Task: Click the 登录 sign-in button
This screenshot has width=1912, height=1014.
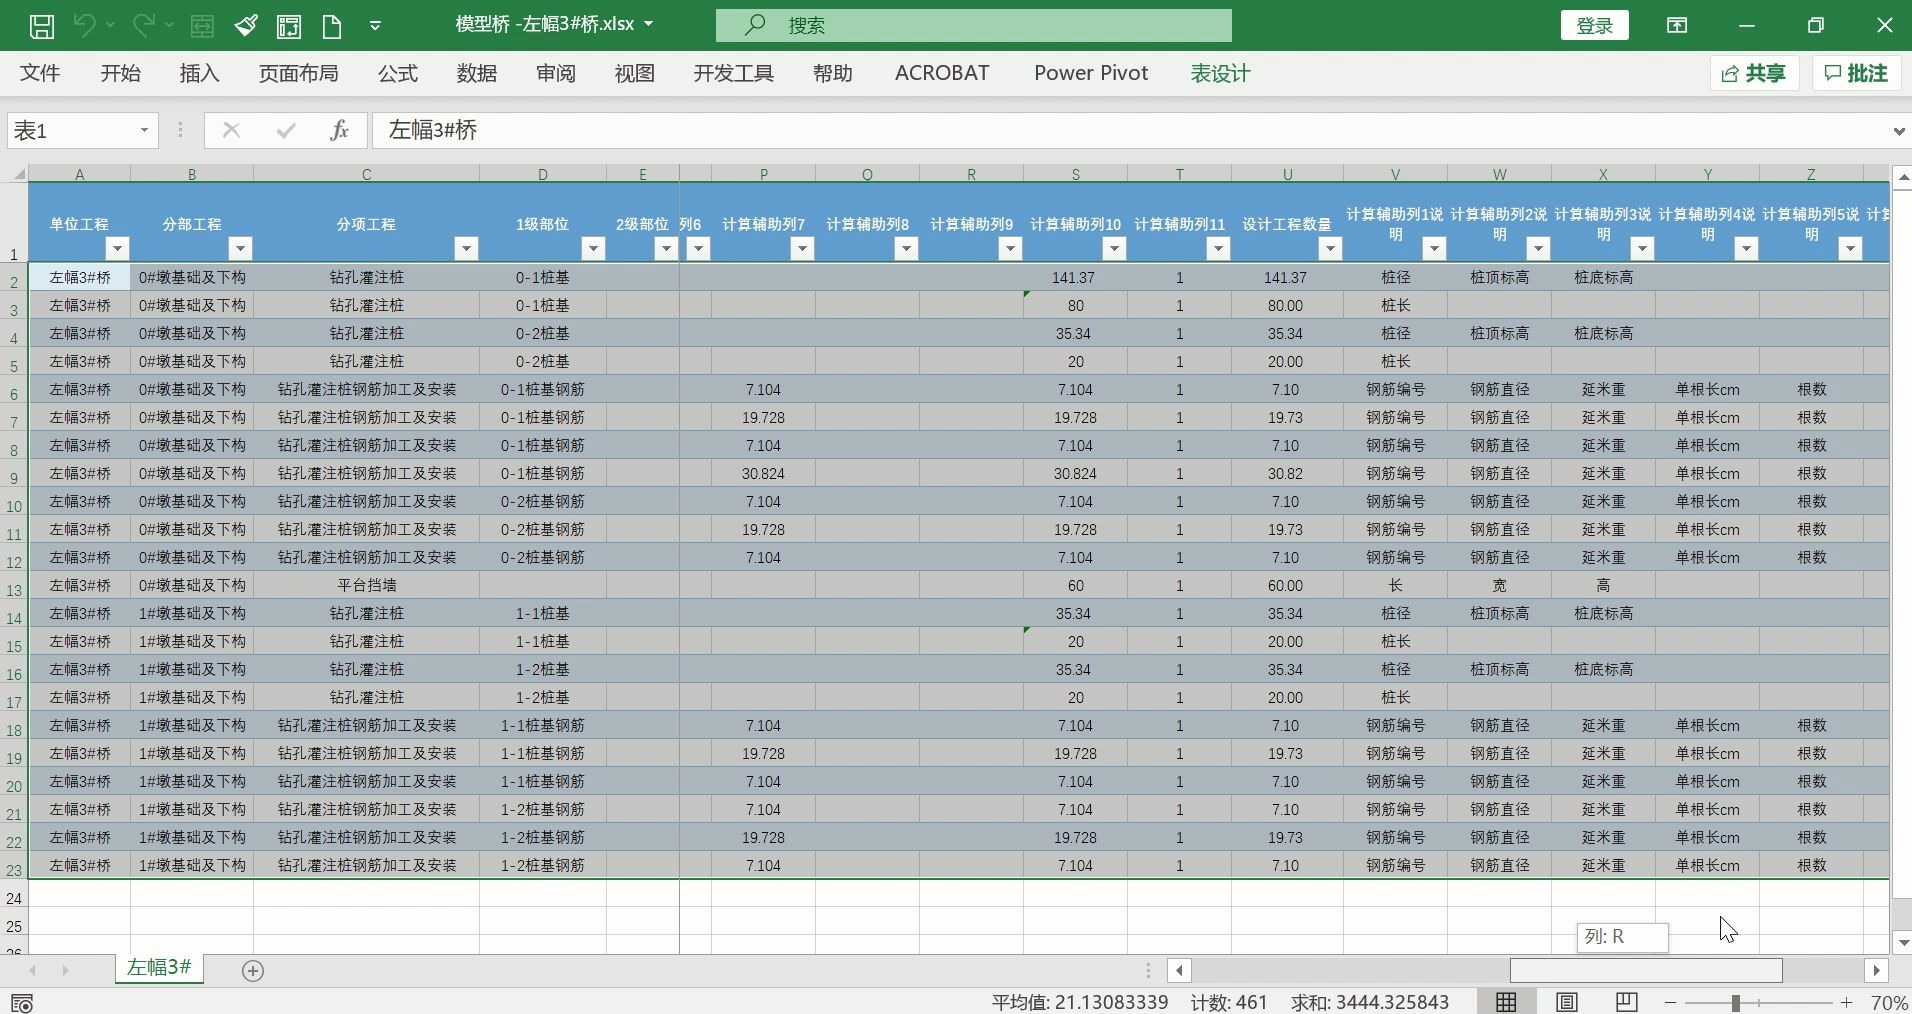Action: coord(1594,26)
